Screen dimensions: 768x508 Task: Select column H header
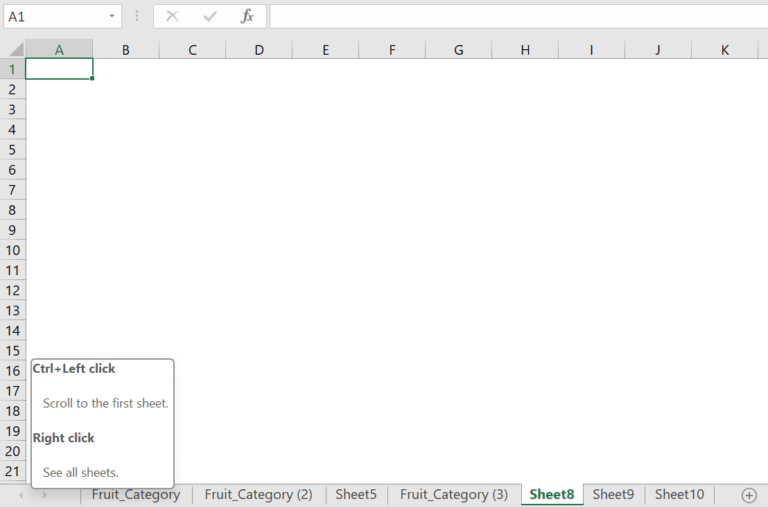(x=525, y=49)
